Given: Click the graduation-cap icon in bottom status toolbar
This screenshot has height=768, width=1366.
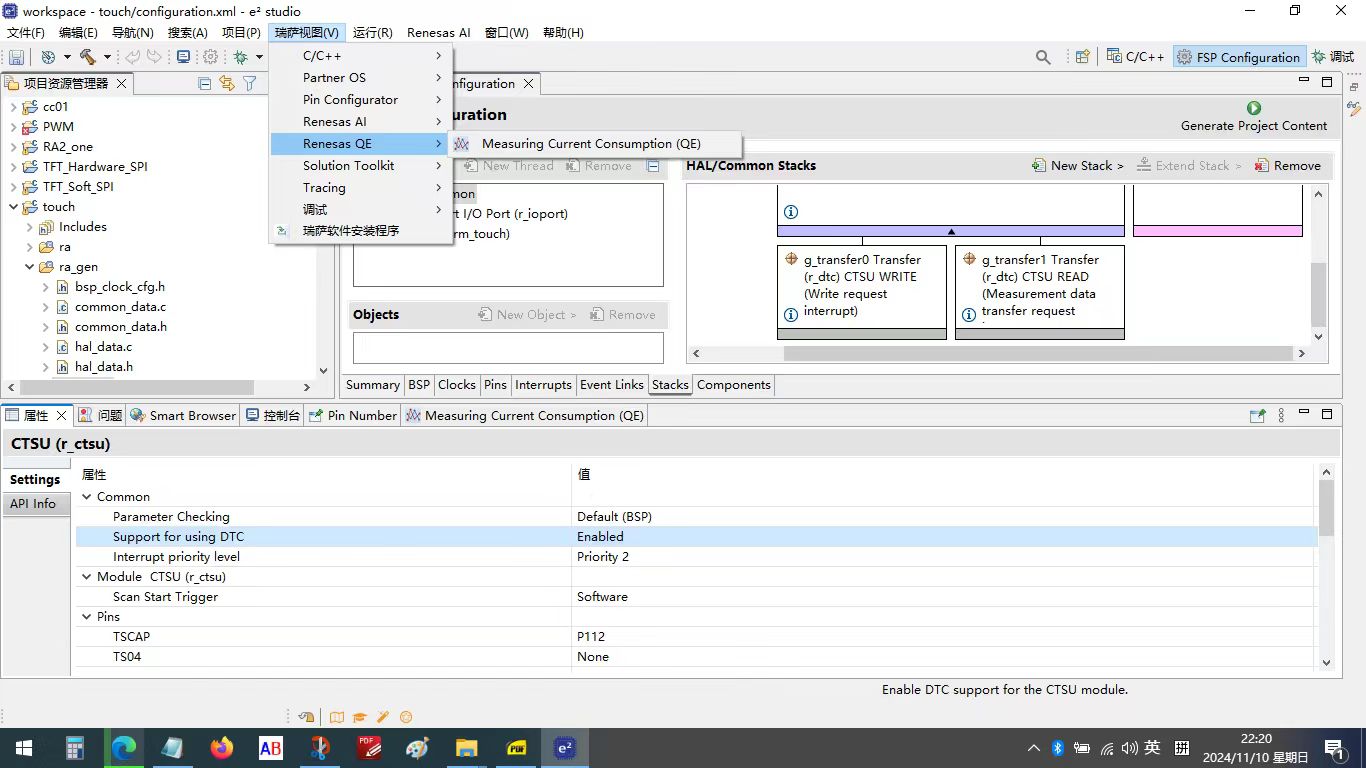Looking at the screenshot, I should pyautogui.click(x=360, y=717).
